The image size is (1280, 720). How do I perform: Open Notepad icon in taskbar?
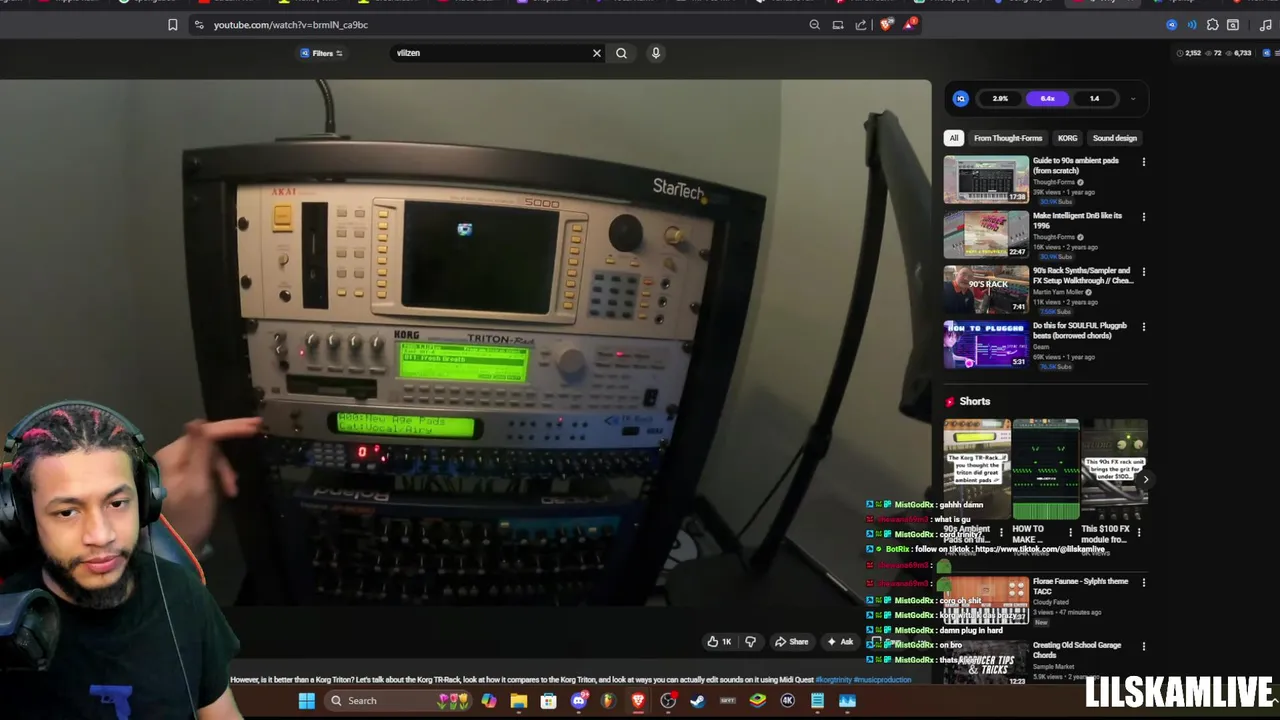817,701
